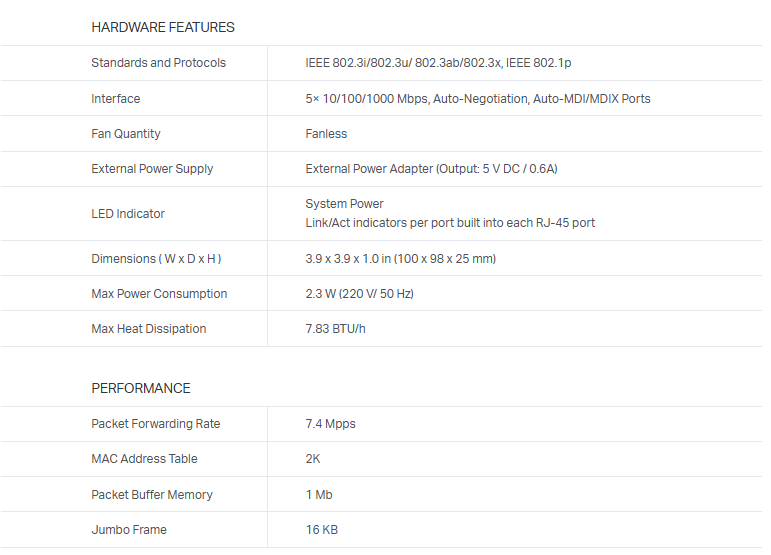Select the IEEE 802.3i standards value text
Image resolution: width=771 pixels, height=555 pixels.
pos(438,63)
